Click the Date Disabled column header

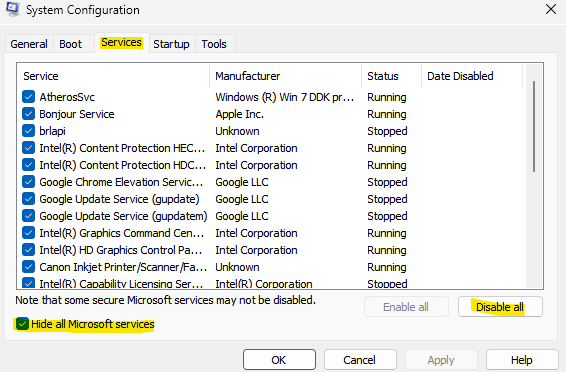coord(472,76)
